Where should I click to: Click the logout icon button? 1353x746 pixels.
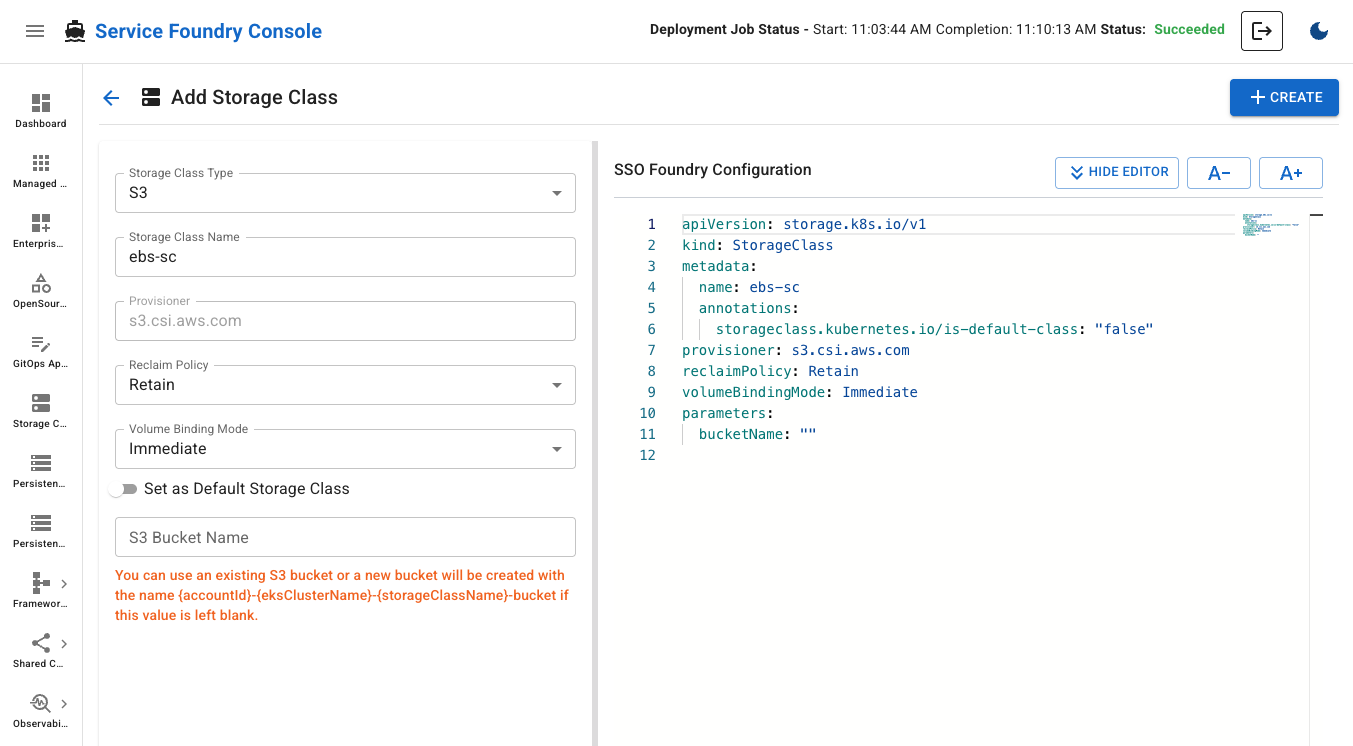(1261, 31)
